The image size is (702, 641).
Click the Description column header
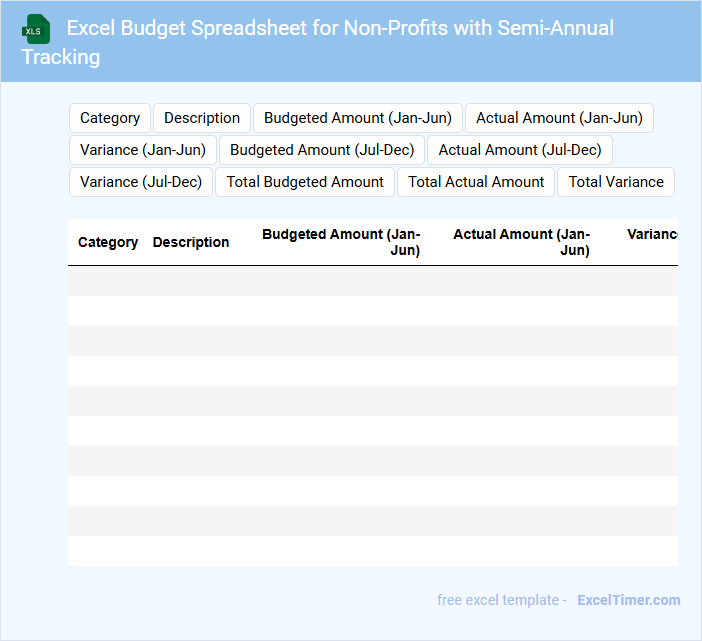click(x=191, y=242)
